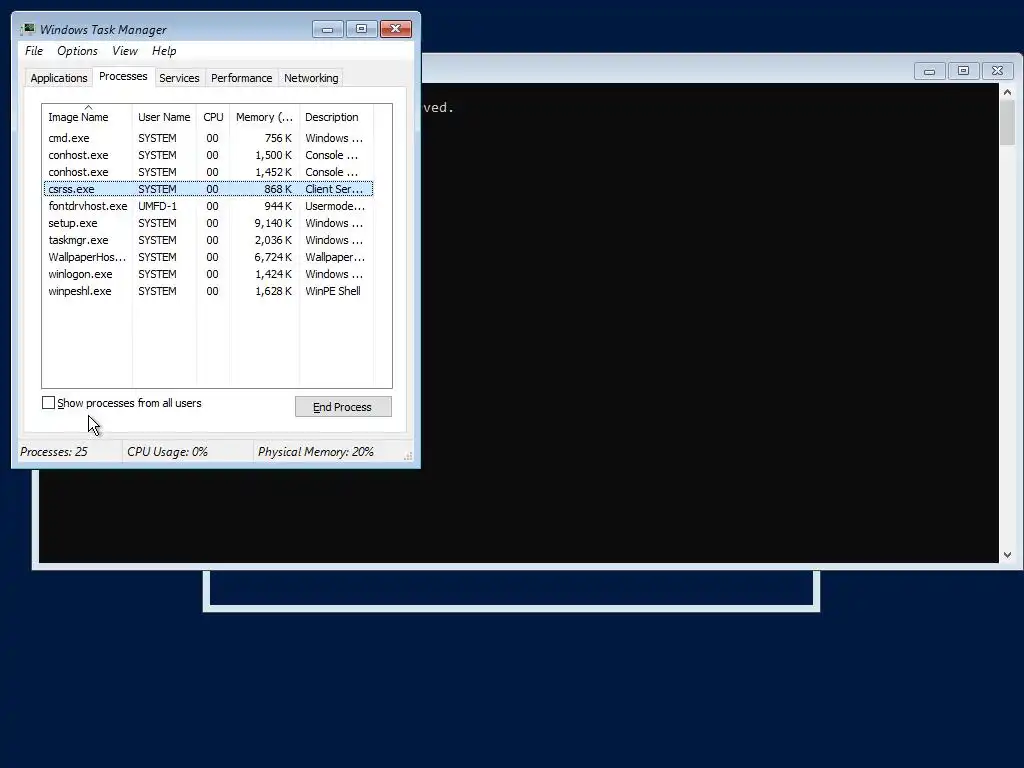This screenshot has width=1024, height=768.
Task: Switch to the Applications tab
Action: (x=59, y=78)
